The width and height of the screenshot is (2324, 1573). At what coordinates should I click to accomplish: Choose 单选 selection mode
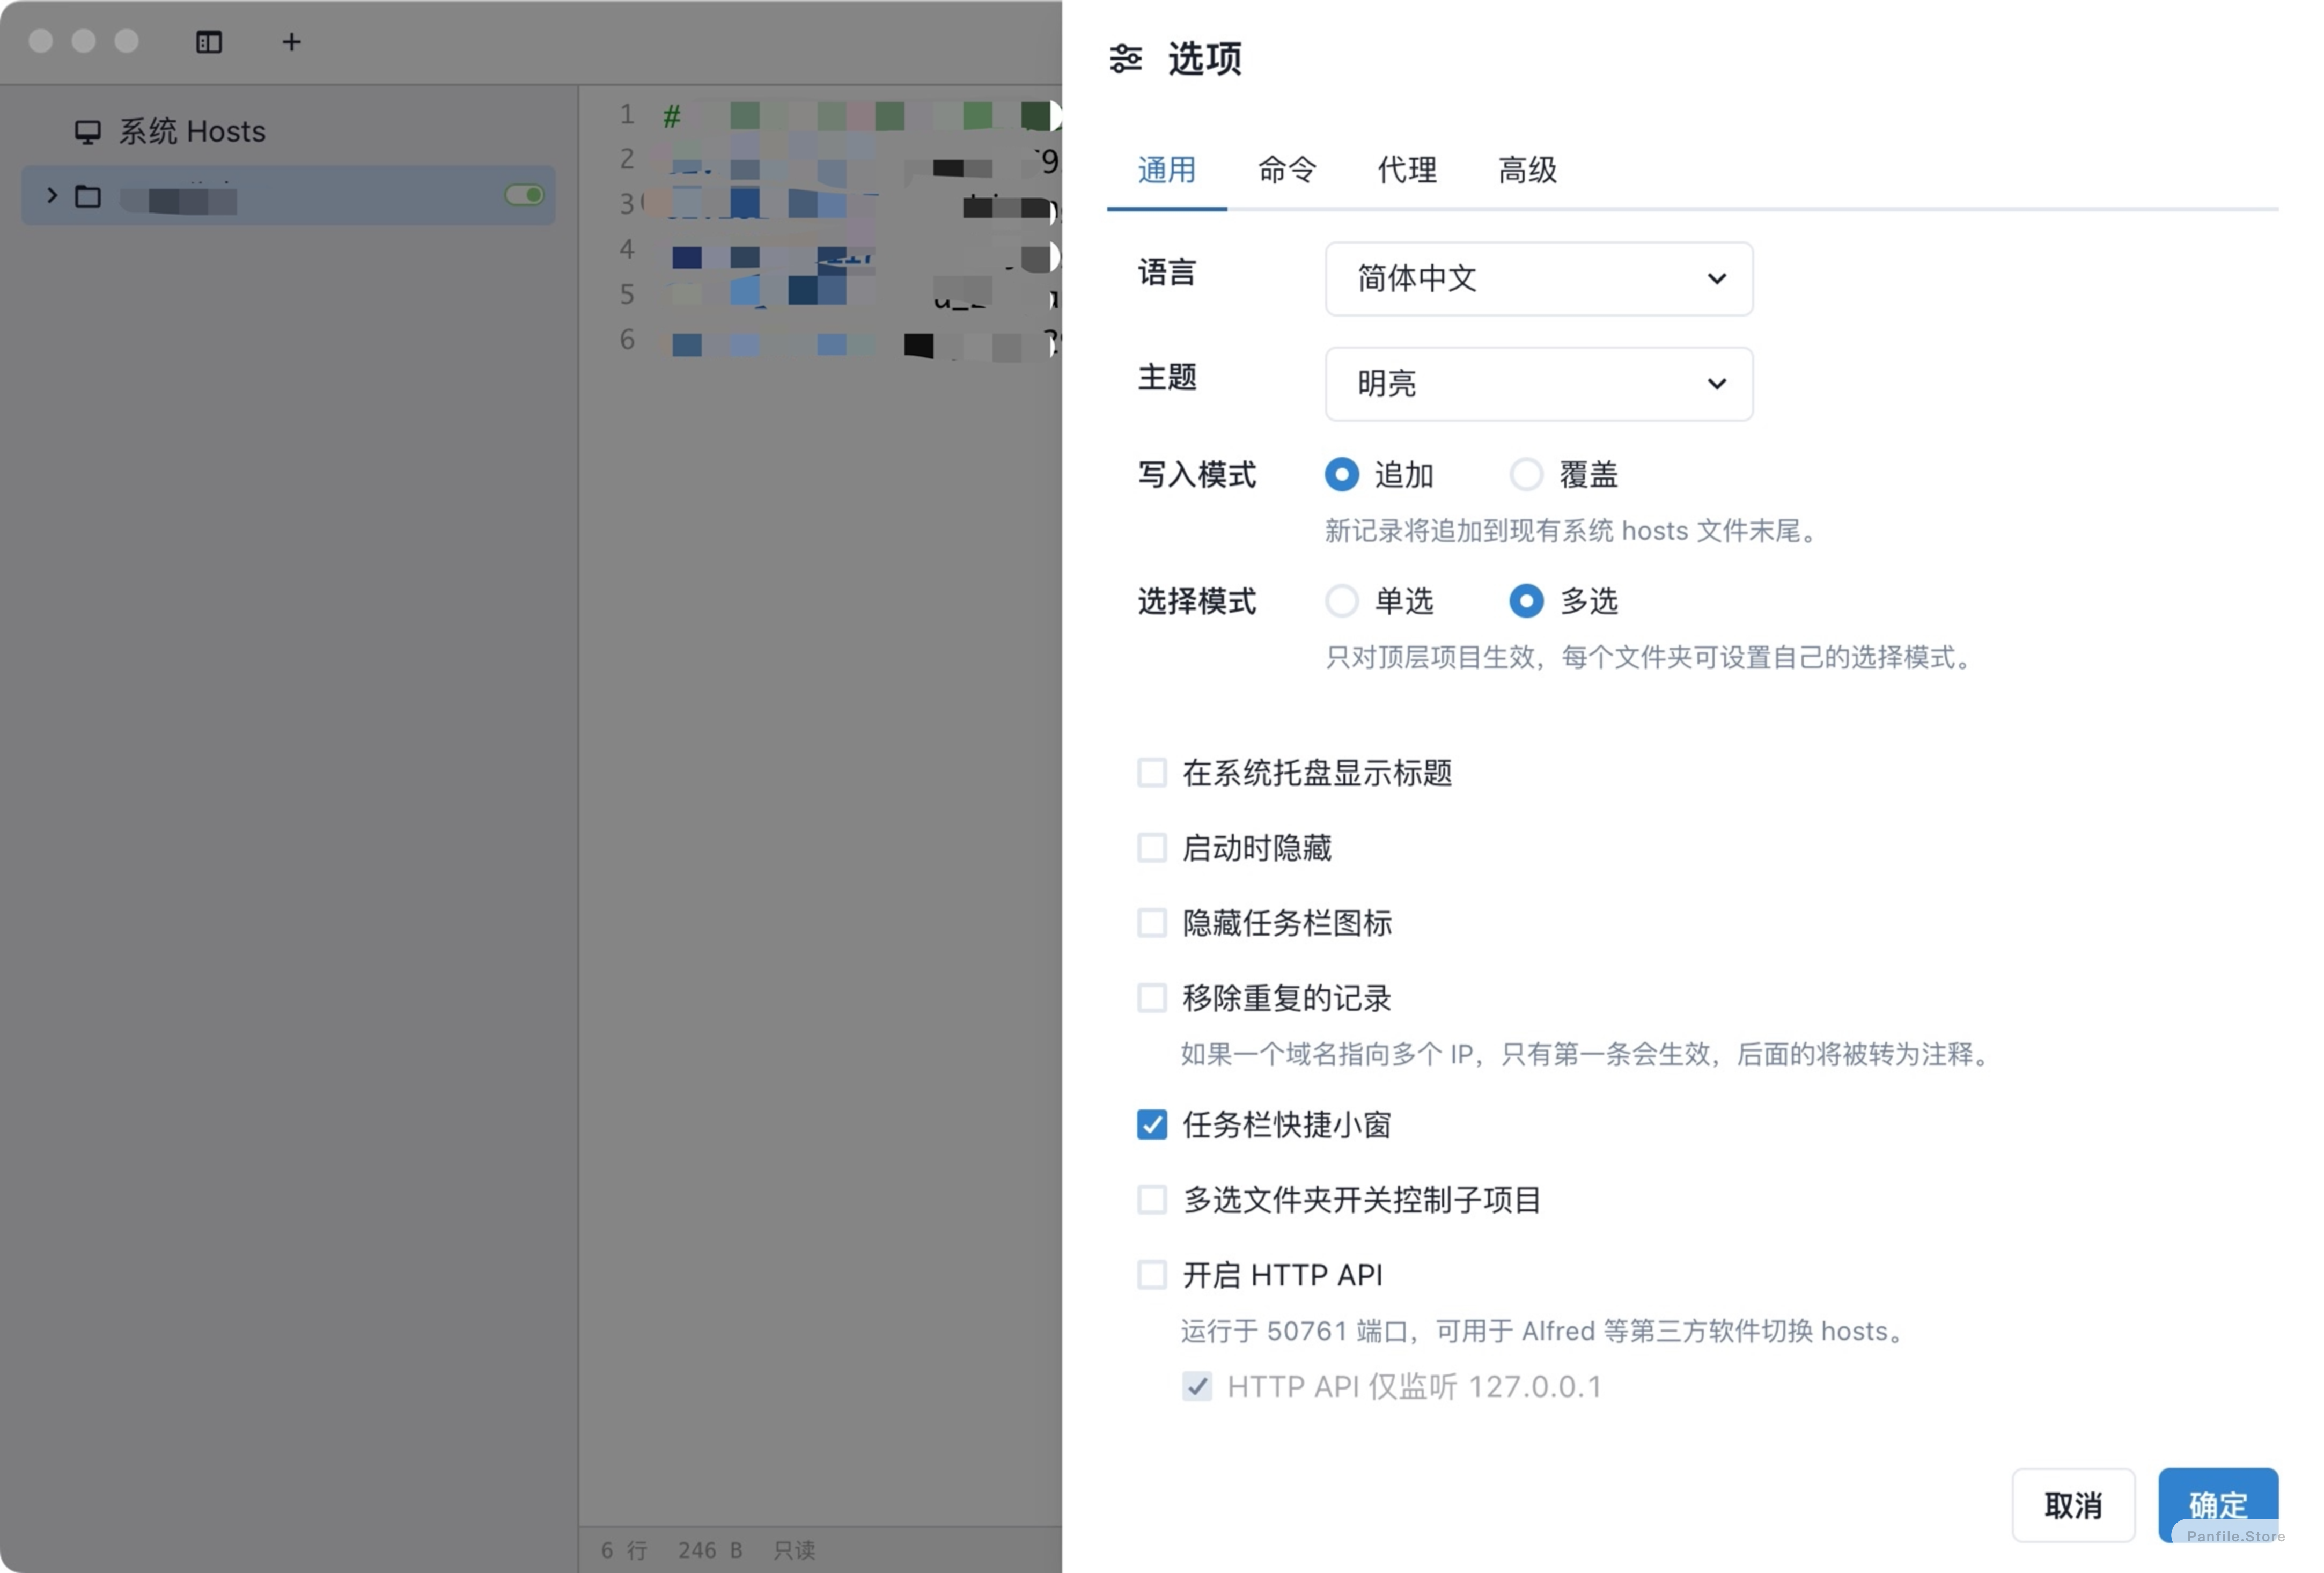coord(1342,601)
